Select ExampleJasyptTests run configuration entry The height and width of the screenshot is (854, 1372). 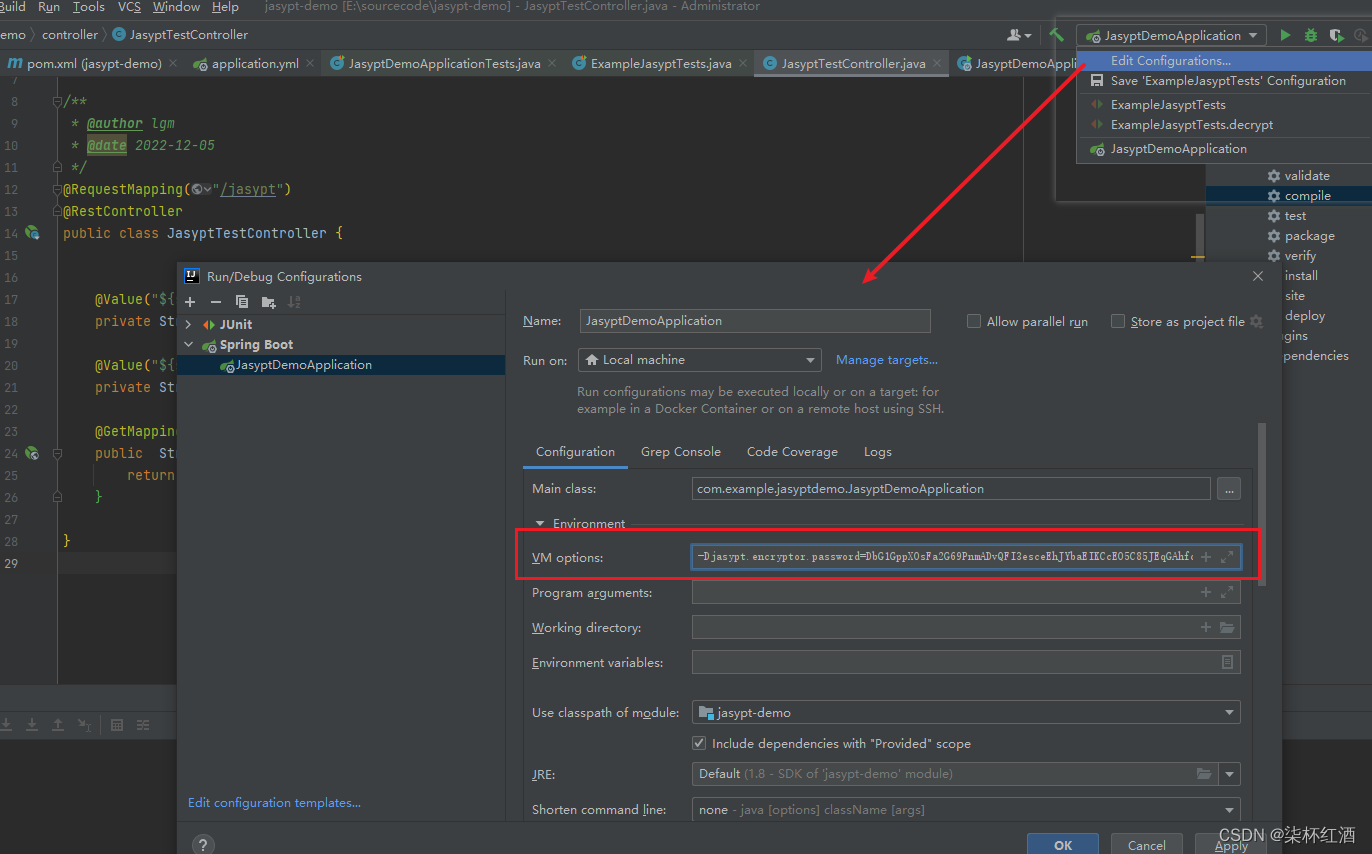tap(1168, 105)
